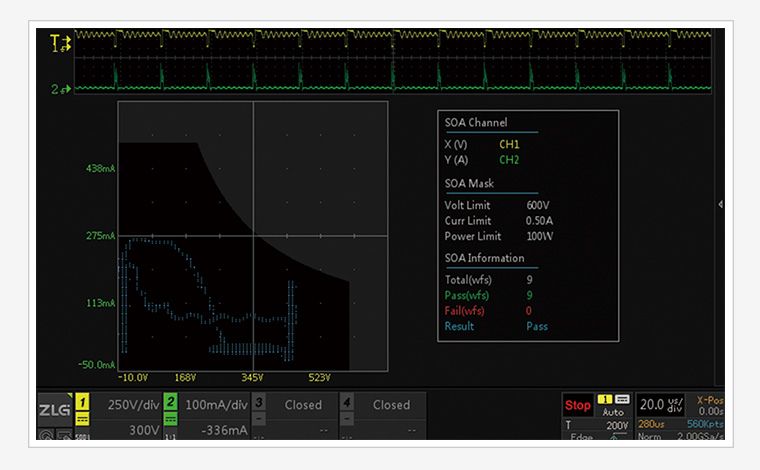
Task: Open the Auto trigger mode selector
Action: click(x=612, y=411)
